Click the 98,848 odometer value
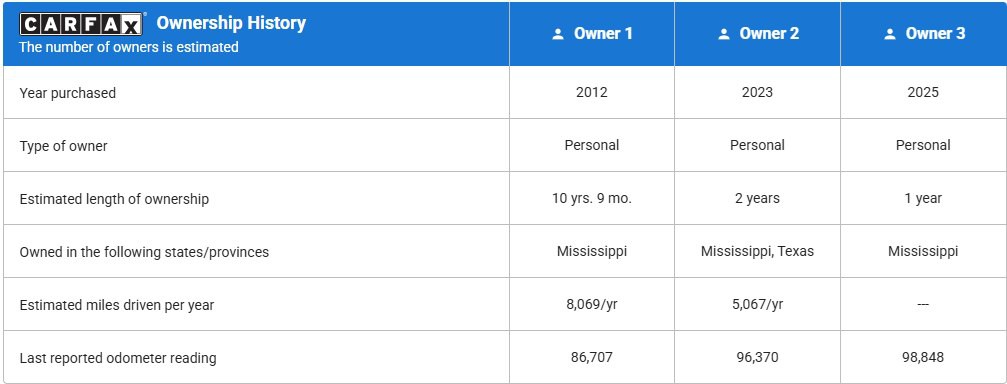Image resolution: width=1007 pixels, height=384 pixels. pyautogui.click(x=923, y=358)
